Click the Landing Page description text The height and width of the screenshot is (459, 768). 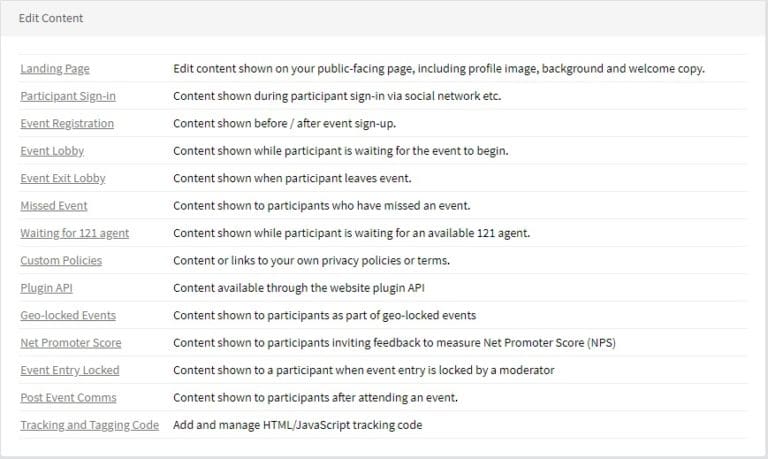point(439,69)
